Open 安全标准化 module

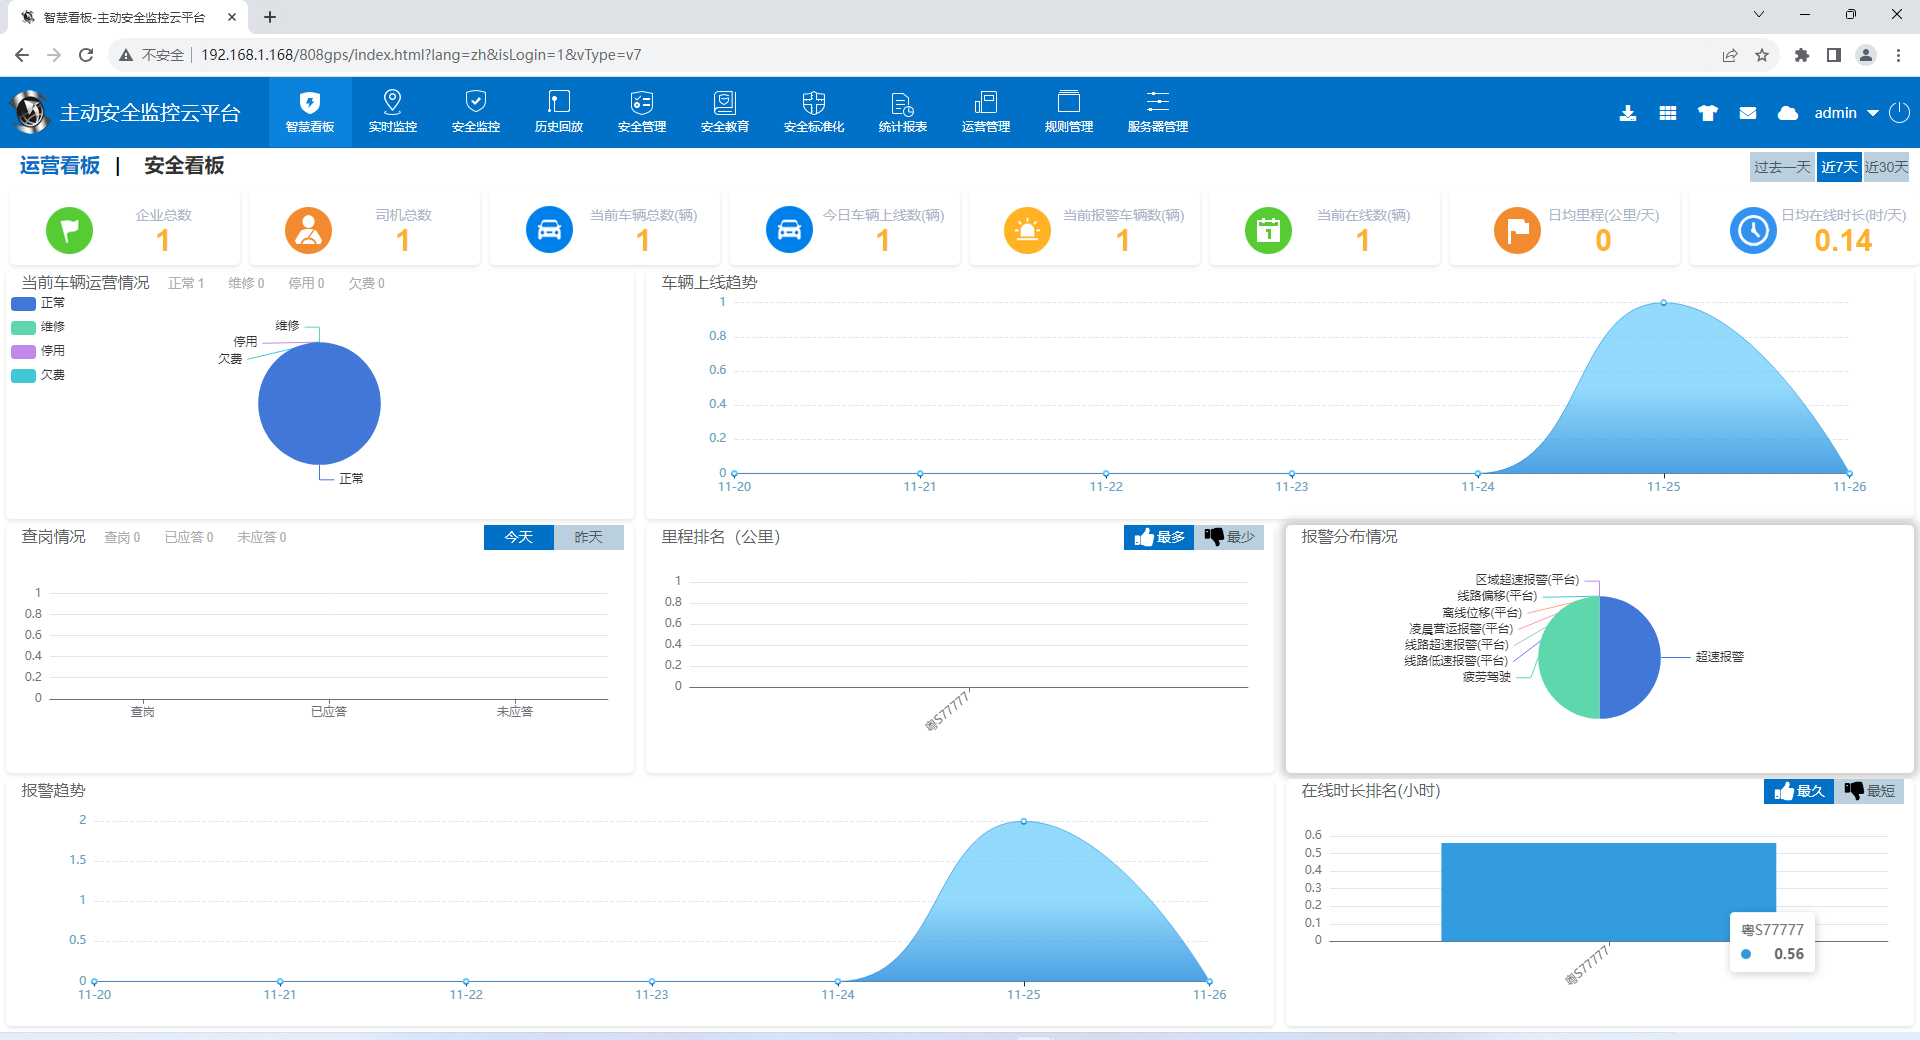[x=814, y=112]
